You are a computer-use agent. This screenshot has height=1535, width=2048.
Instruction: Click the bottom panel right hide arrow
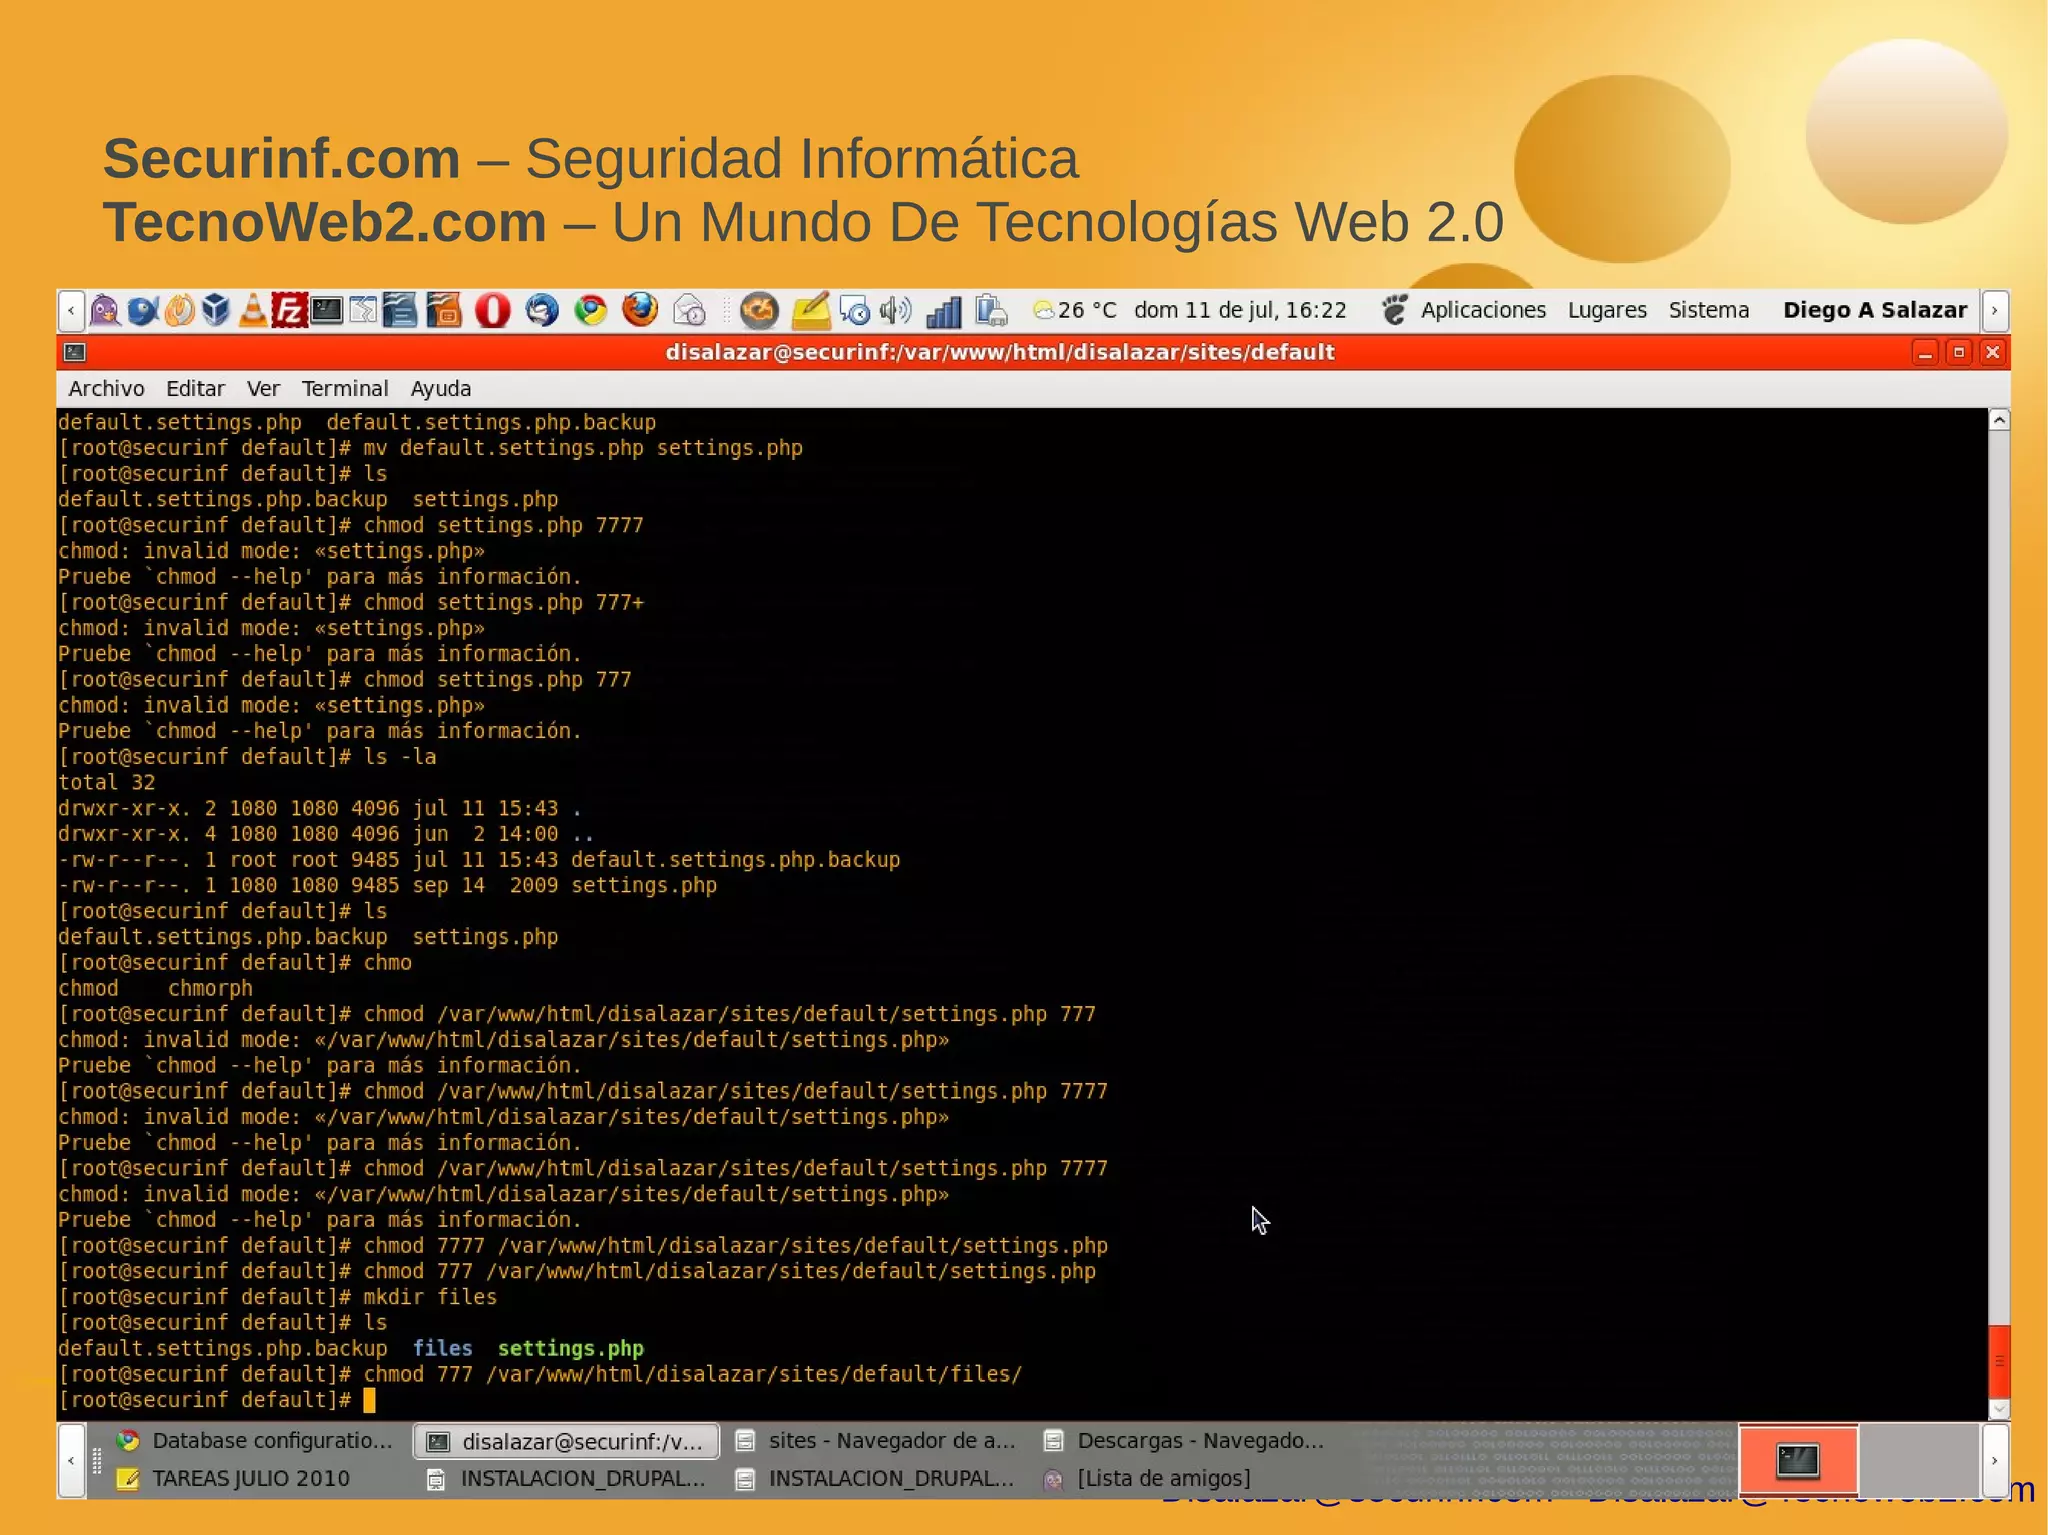pos(1994,1460)
